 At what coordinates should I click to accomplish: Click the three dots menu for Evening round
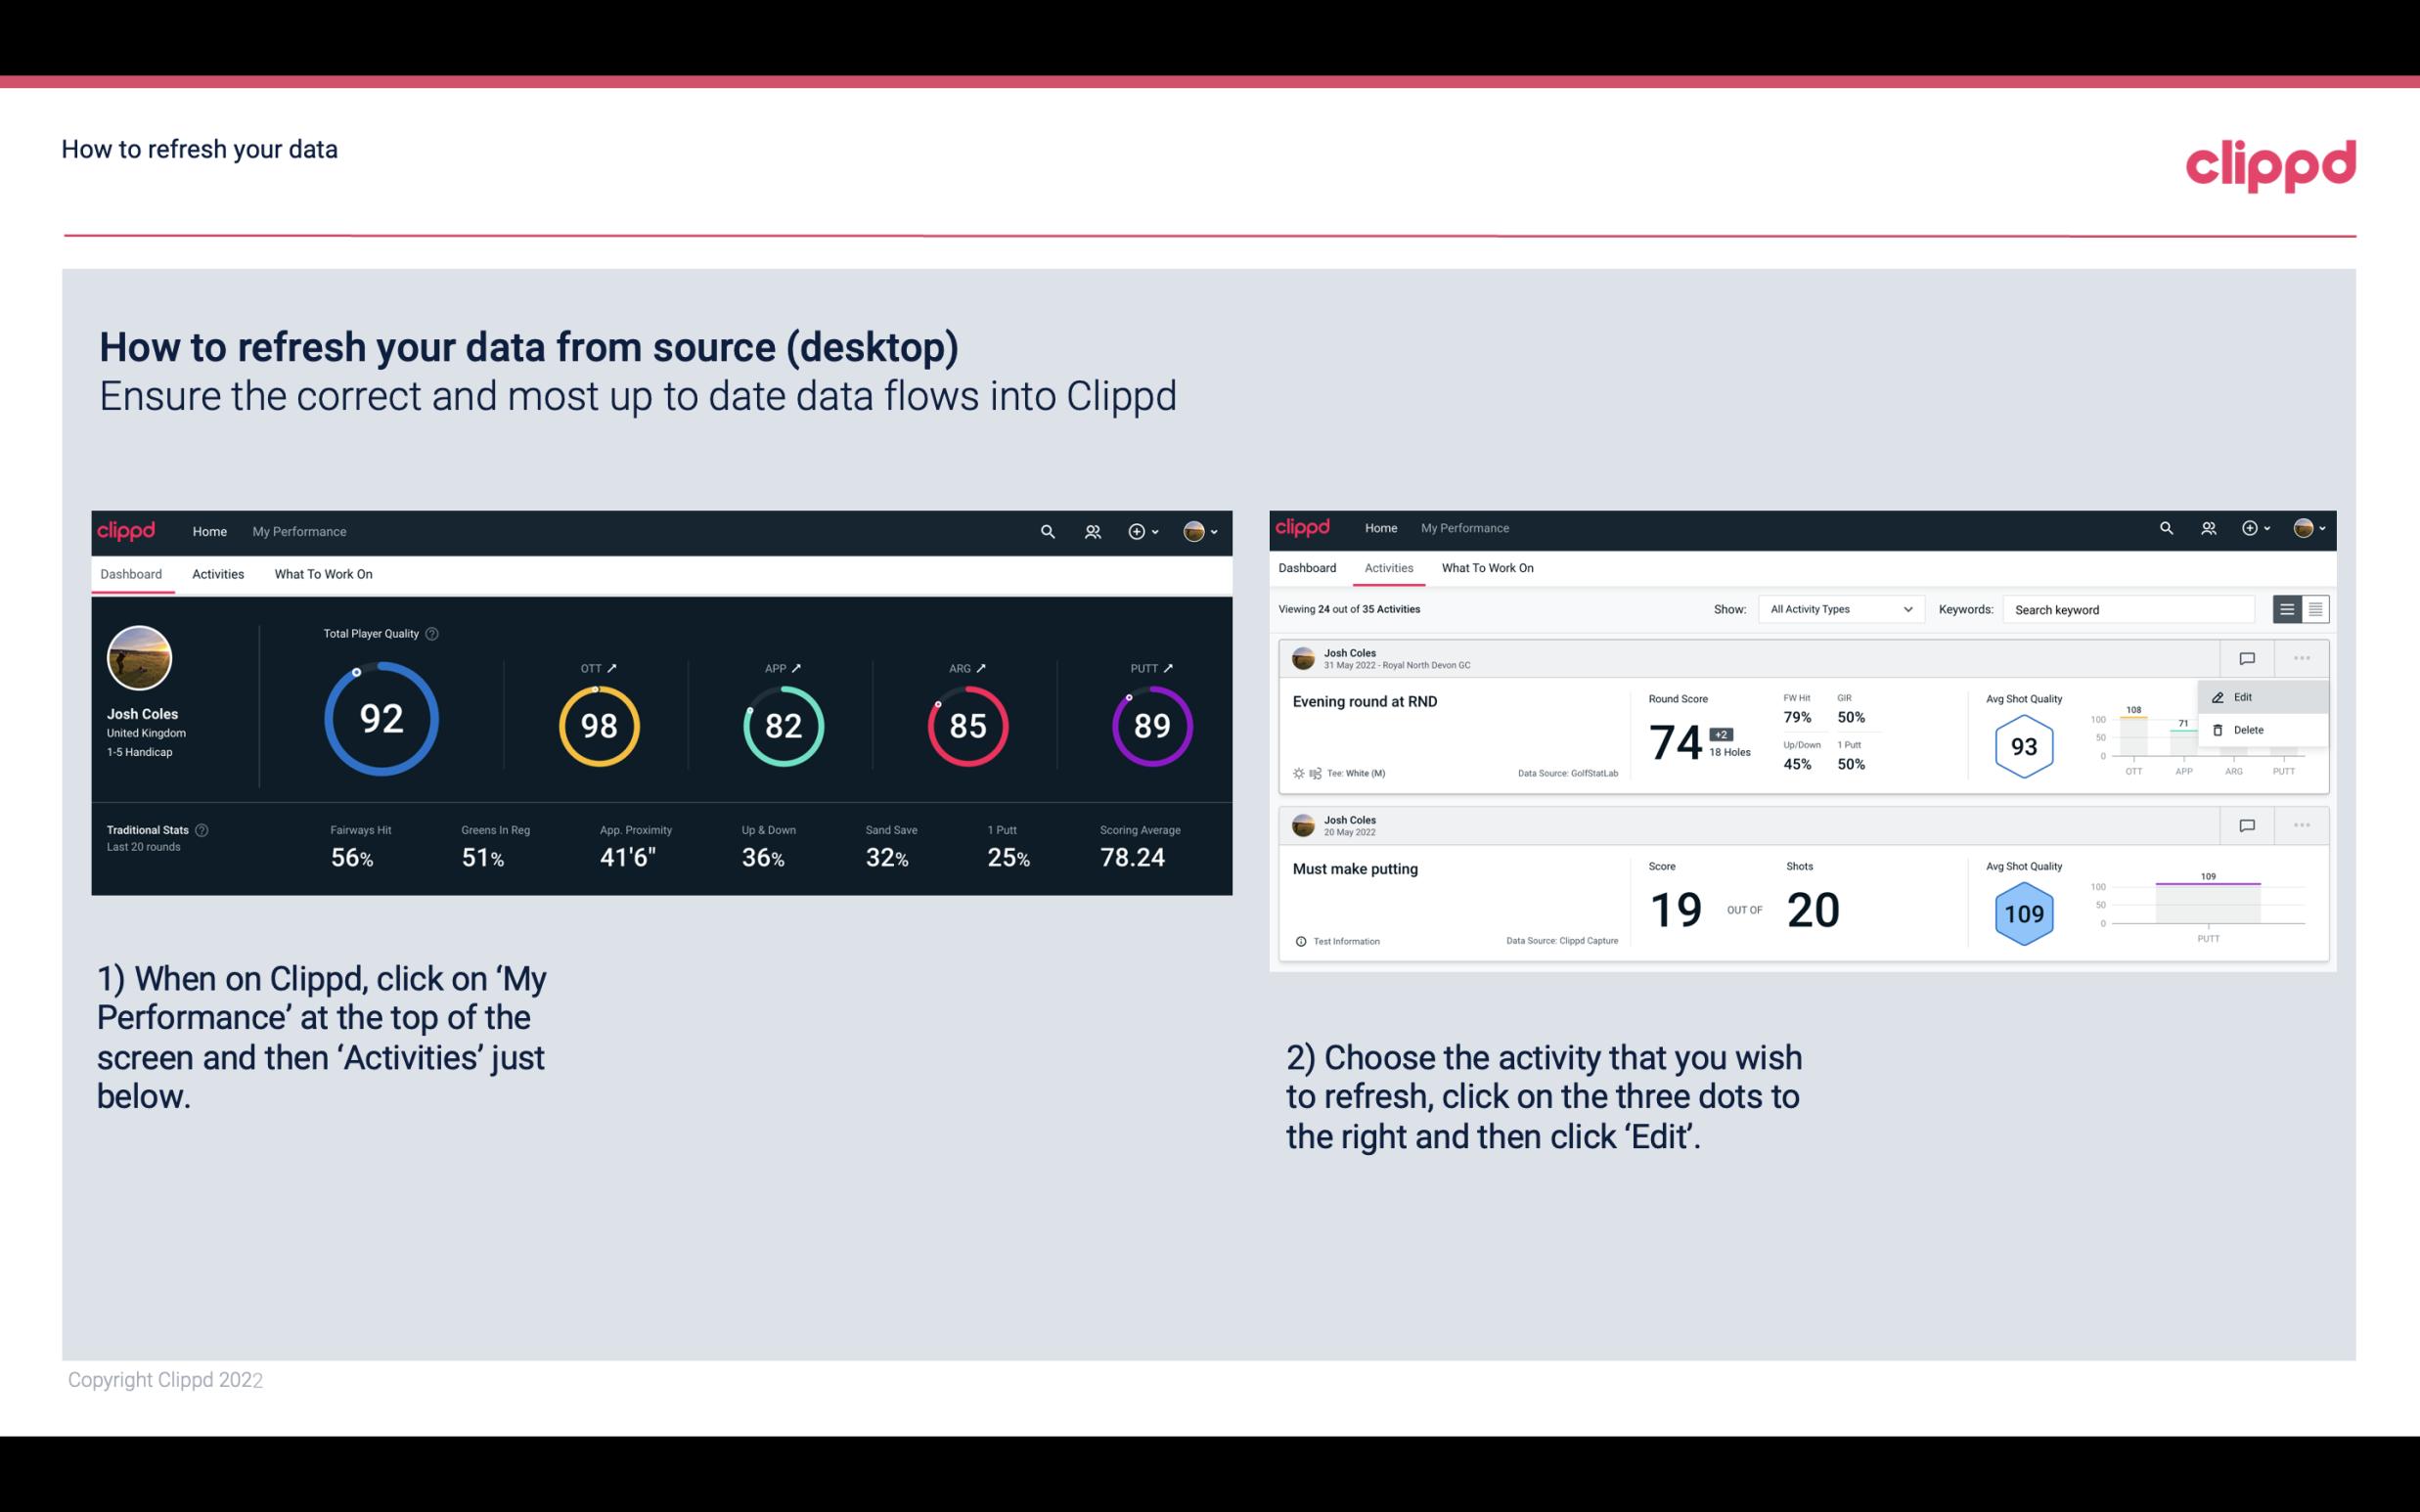point(2300,656)
